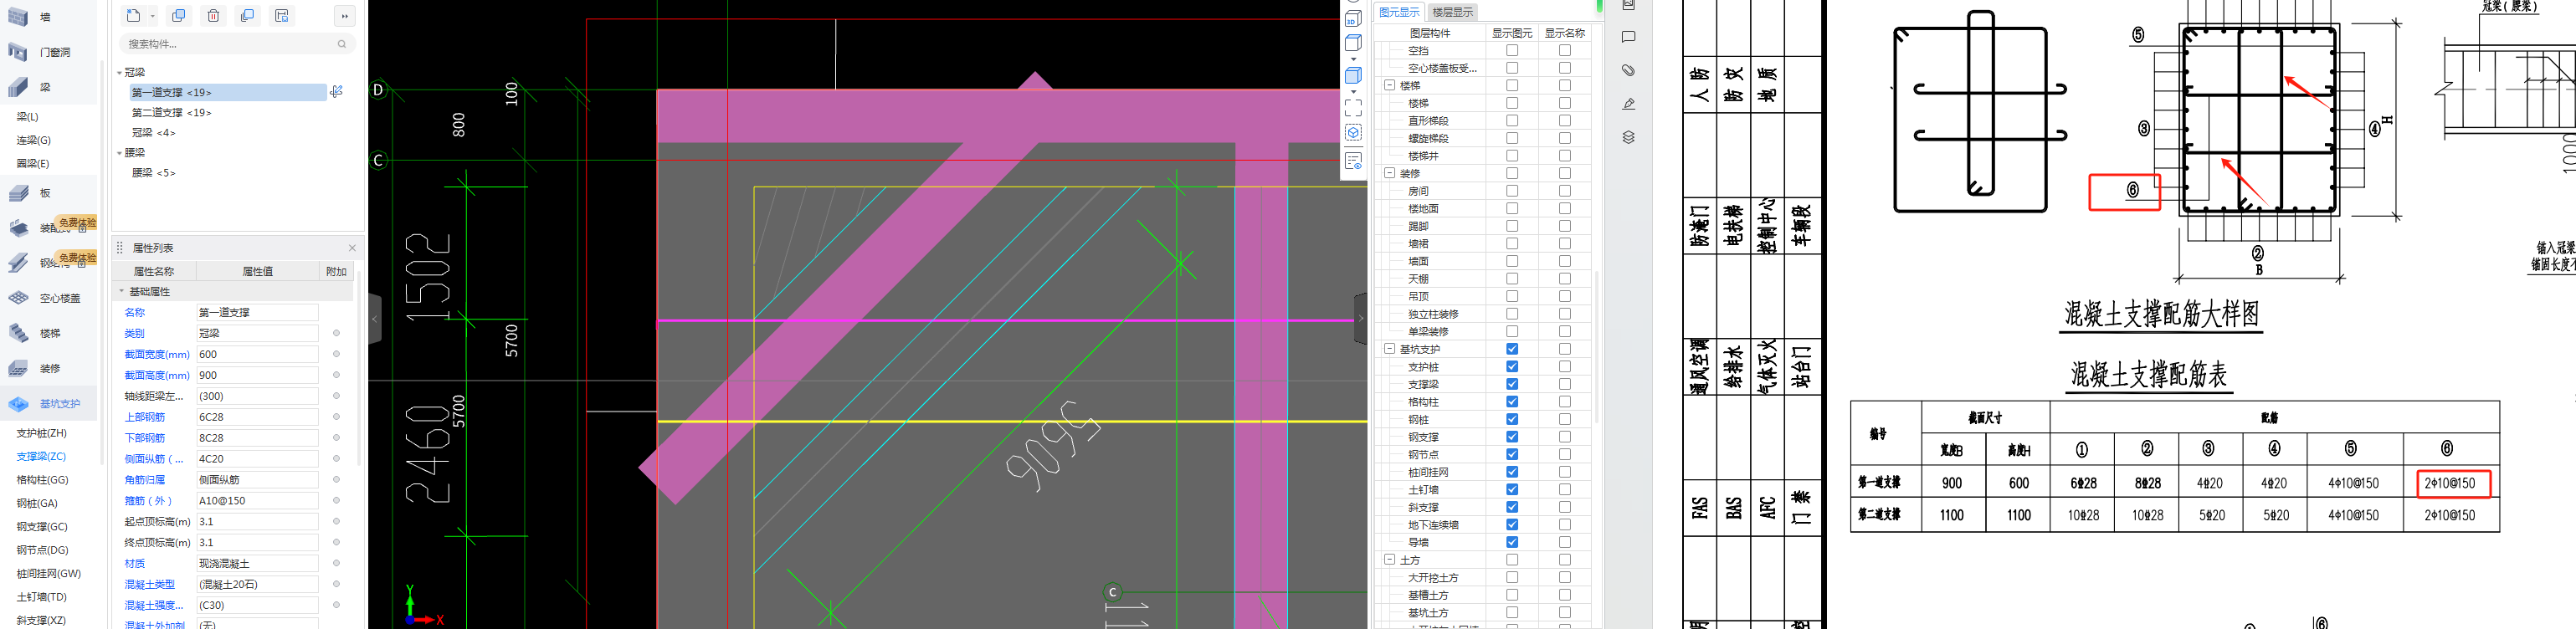The height and width of the screenshot is (629, 2576).
Task: Select the 墙 (wall) category icon
Action: (x=18, y=17)
